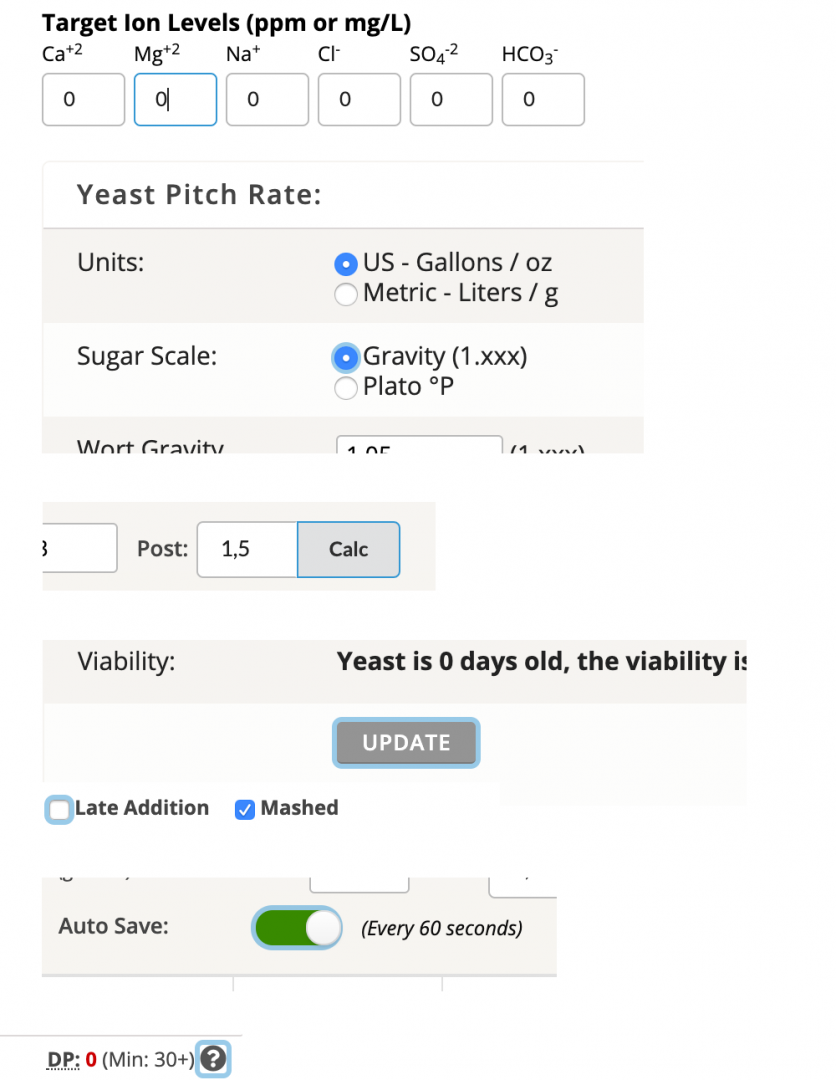Screen dimensions: 836x1080
Task: Check the Late Addition checkbox
Action: point(59,809)
